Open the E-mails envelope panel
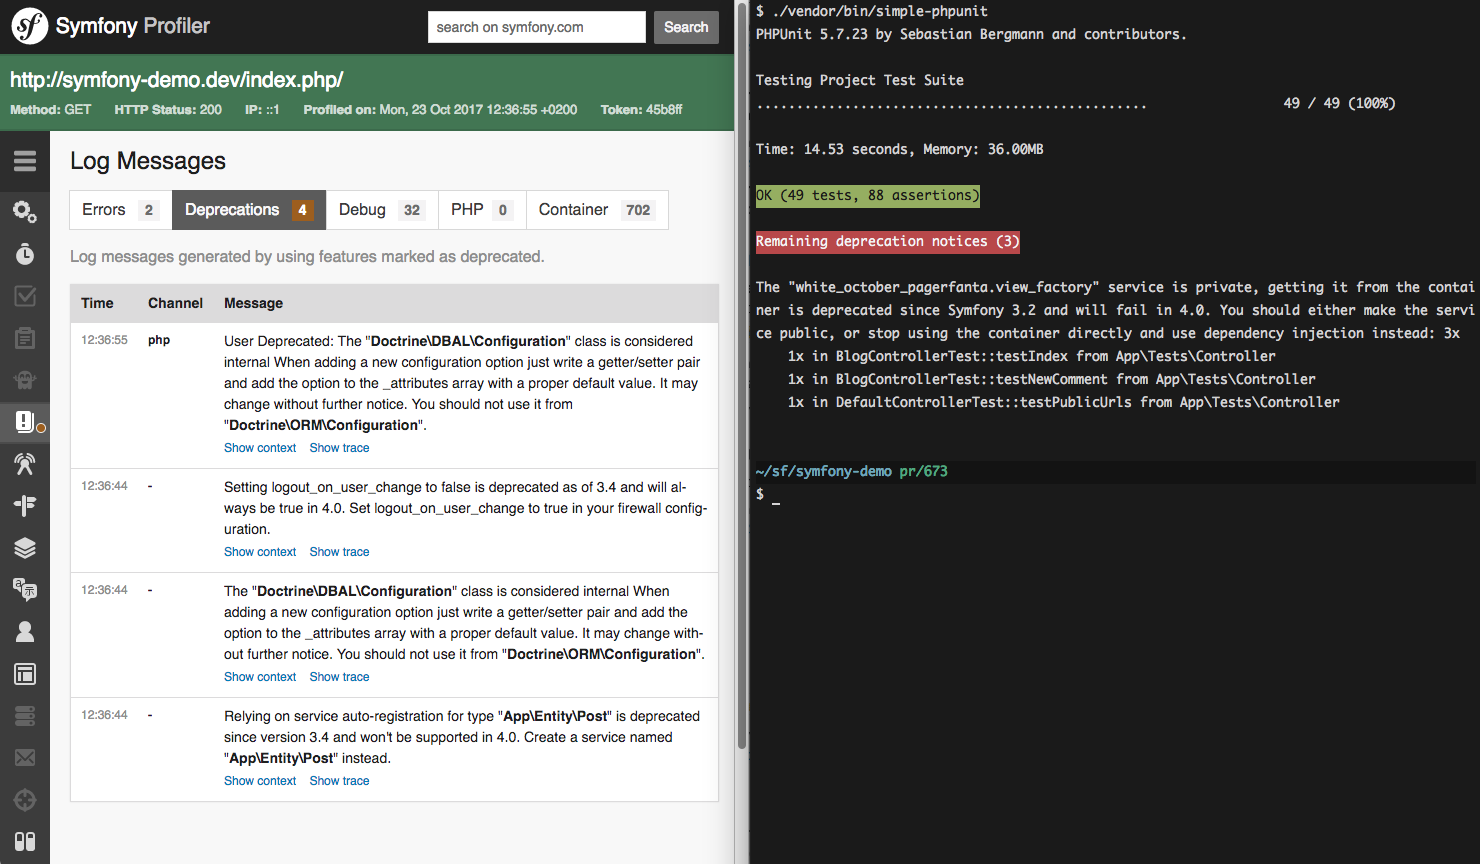This screenshot has height=864, width=1480. pos(25,757)
